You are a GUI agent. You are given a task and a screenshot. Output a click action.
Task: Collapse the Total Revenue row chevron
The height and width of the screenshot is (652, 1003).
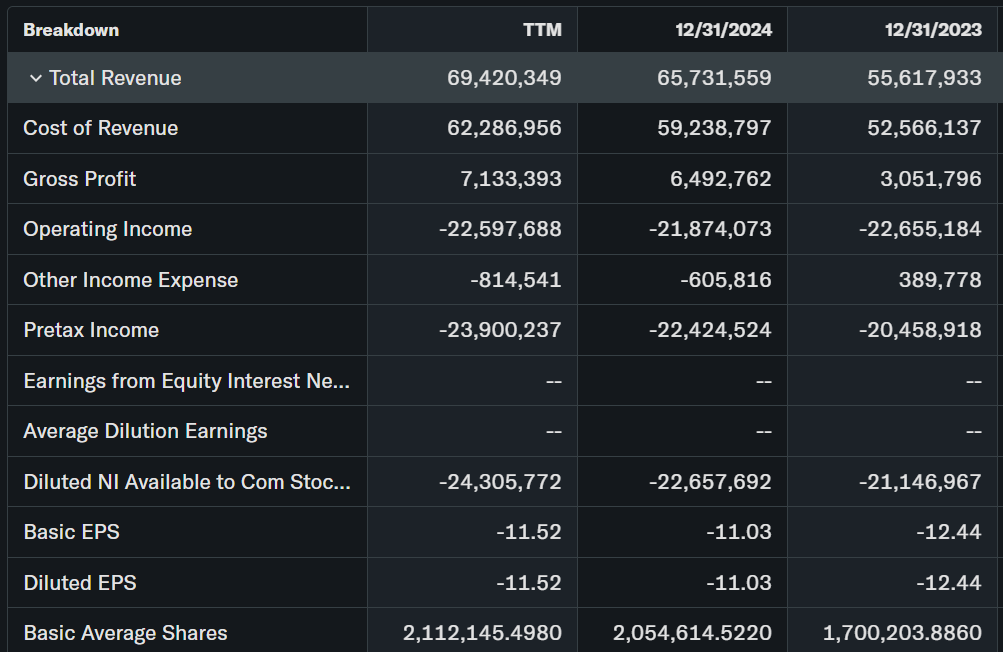pos(36,79)
